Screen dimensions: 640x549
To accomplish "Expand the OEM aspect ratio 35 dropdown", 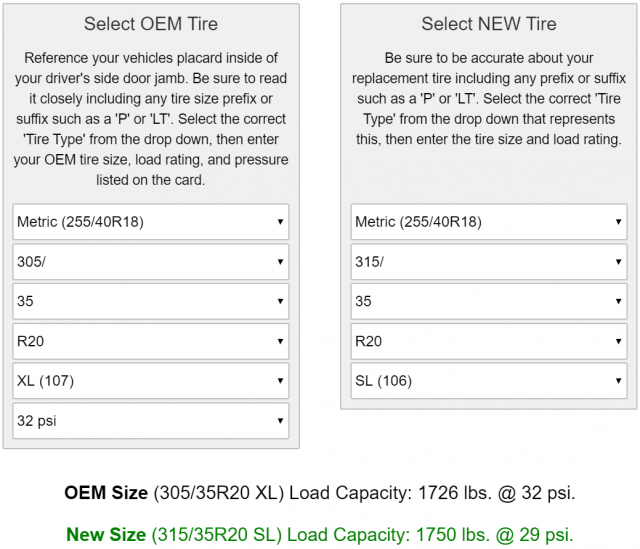I will (x=151, y=301).
